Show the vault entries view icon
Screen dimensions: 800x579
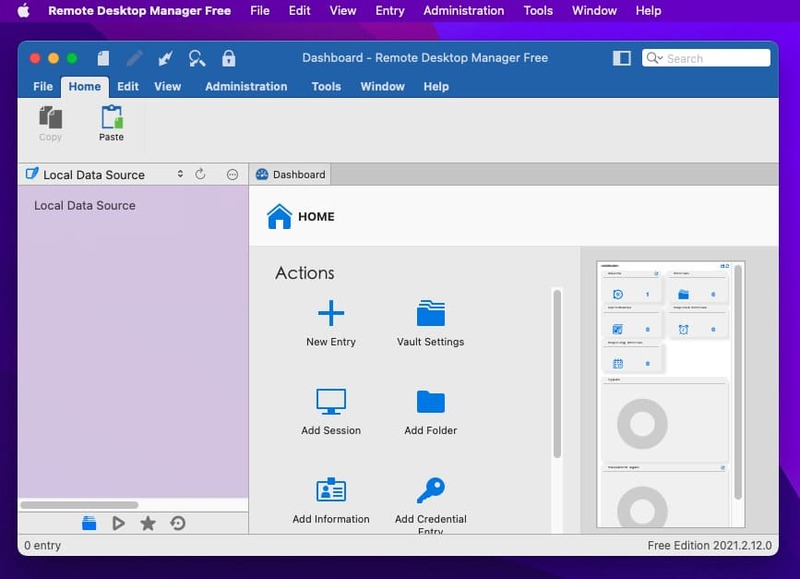coord(89,523)
